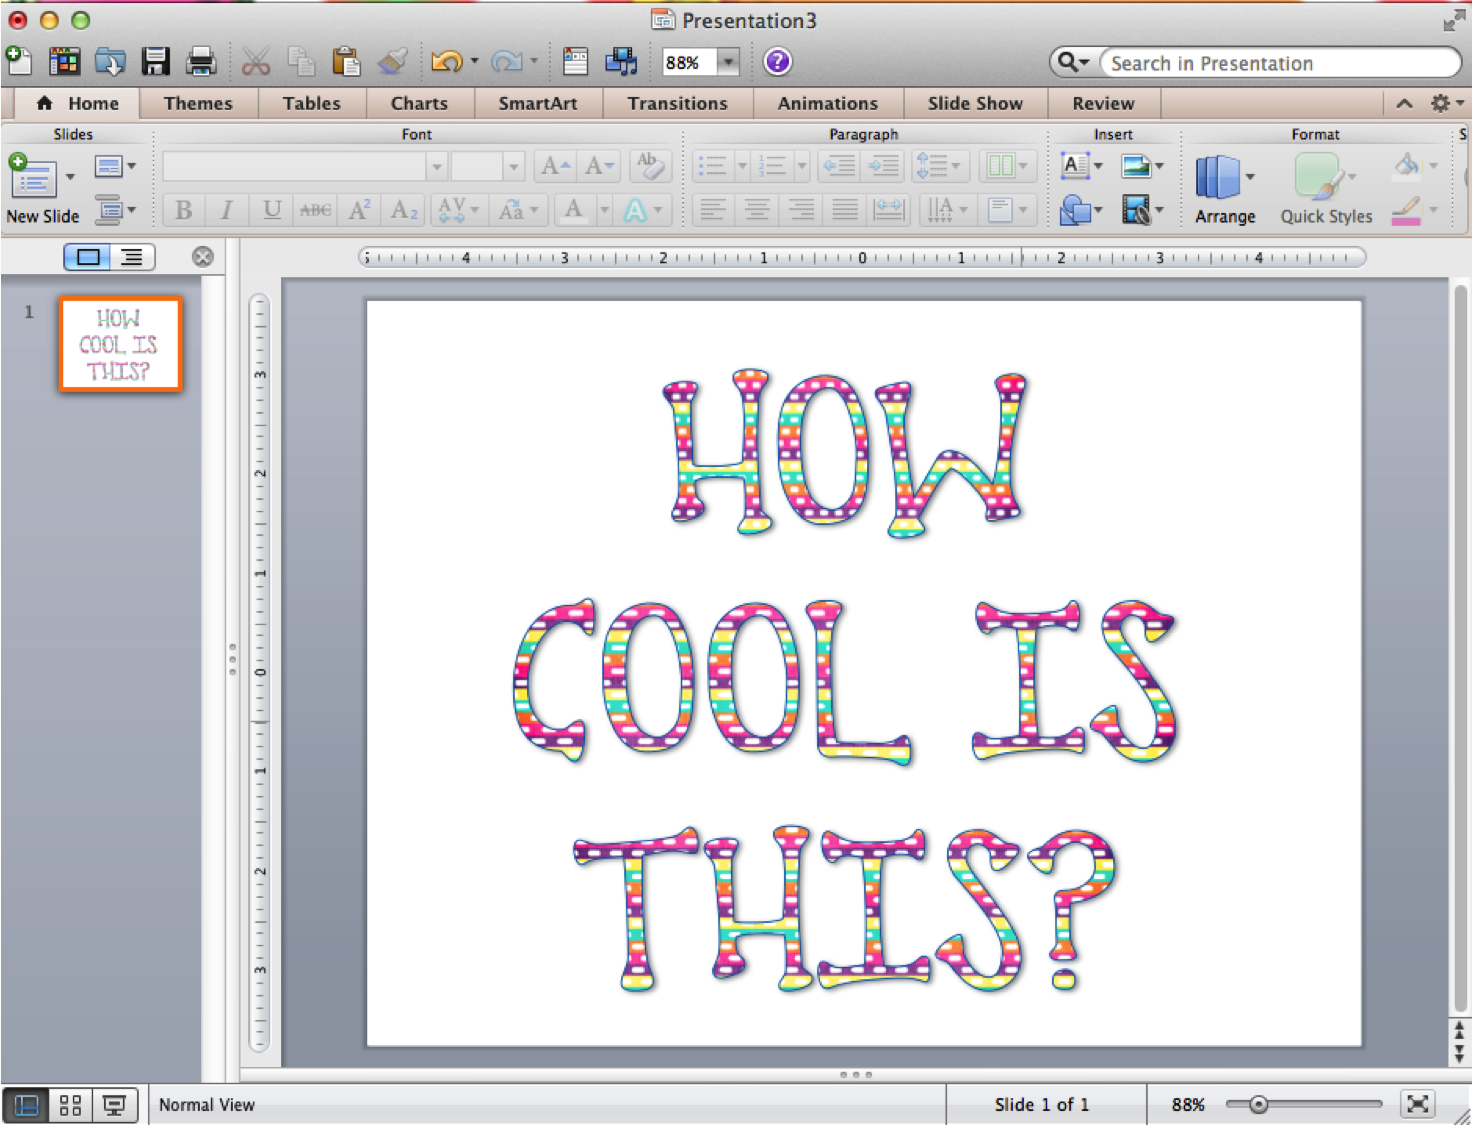1472x1125 pixels.
Task: Select the Format Painter tool
Action: (393, 60)
